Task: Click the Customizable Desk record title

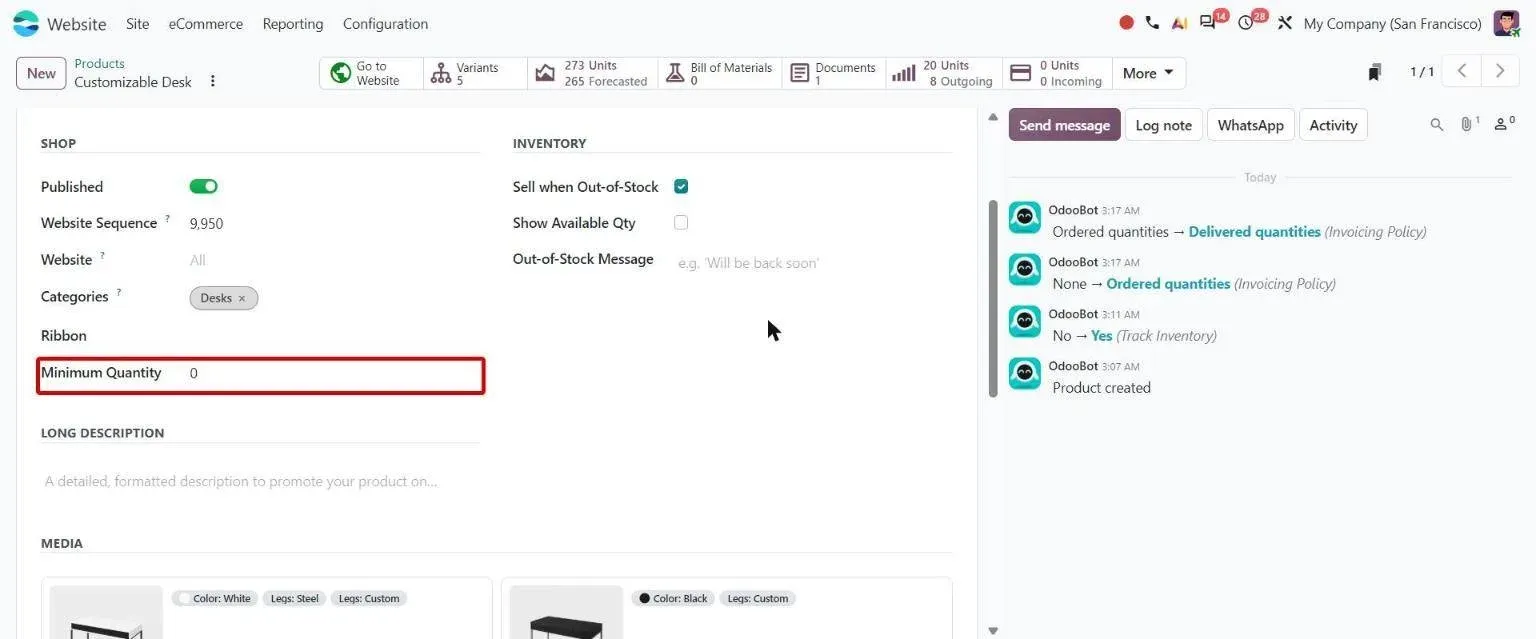Action: click(133, 82)
